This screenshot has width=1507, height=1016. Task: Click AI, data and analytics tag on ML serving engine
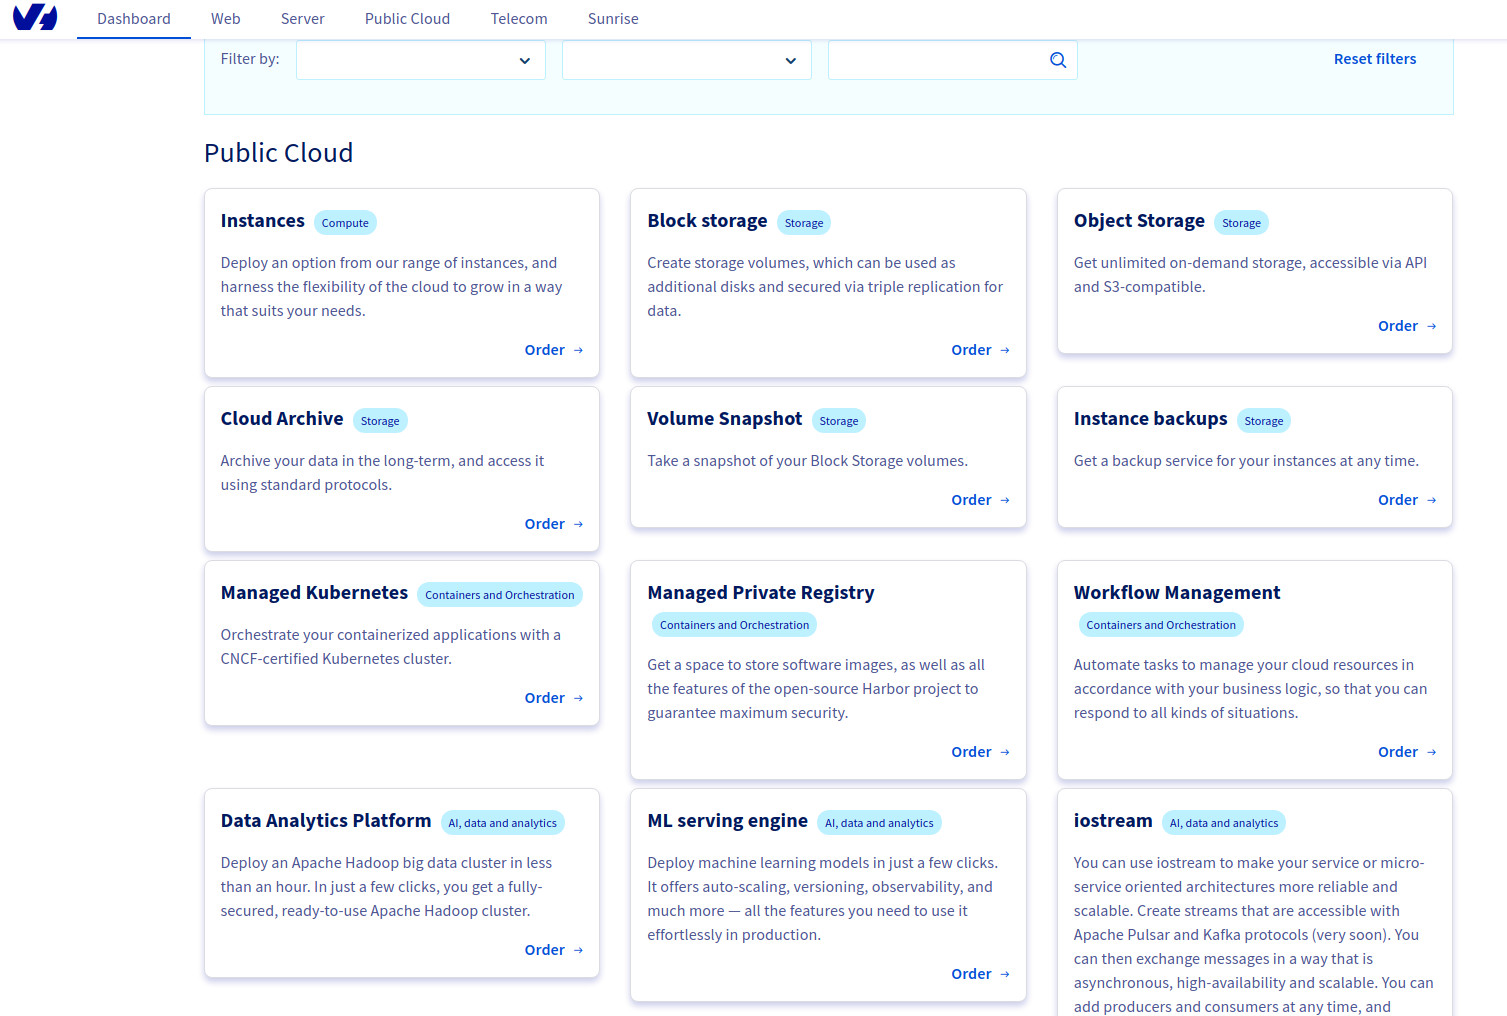point(879,823)
